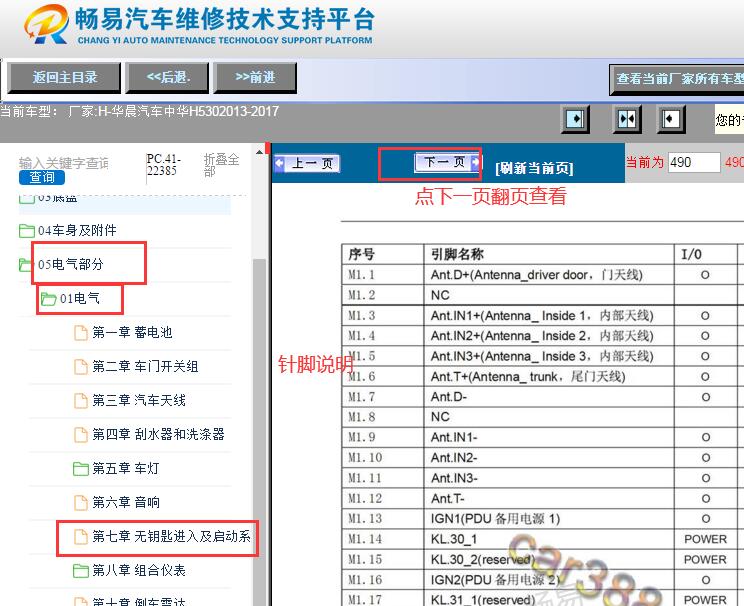This screenshot has height=606, width=744.
Task: Select the M1.2 NC pin name cell
Action: 549,295
